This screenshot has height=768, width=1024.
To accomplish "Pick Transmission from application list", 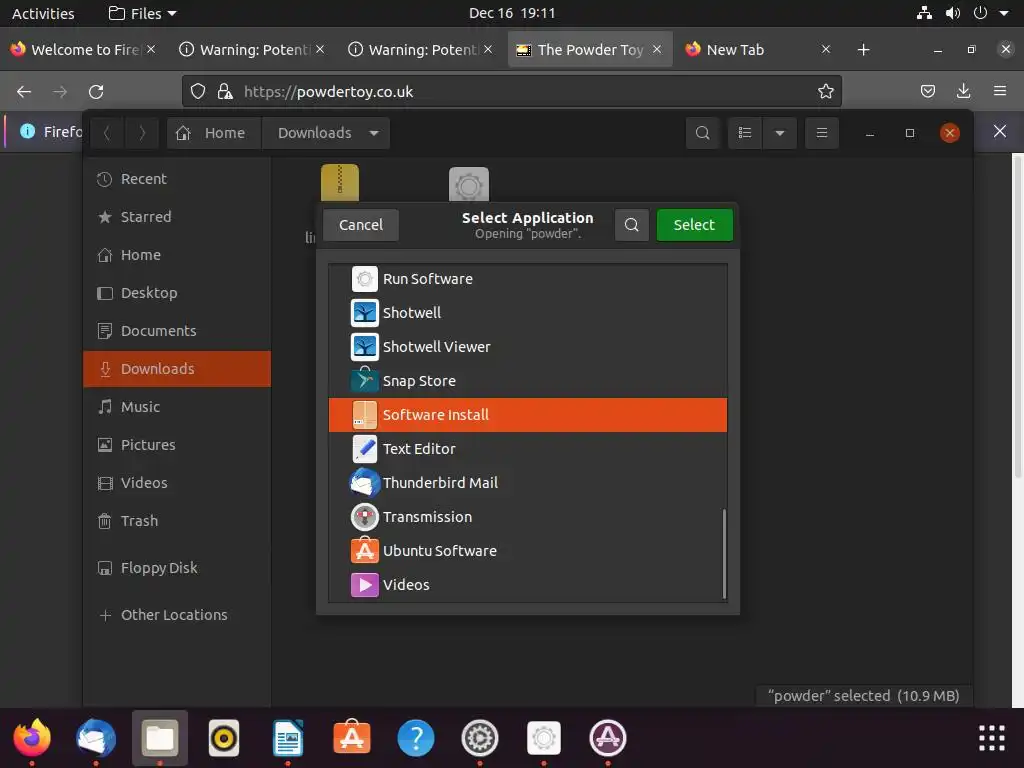I will pyautogui.click(x=528, y=517).
